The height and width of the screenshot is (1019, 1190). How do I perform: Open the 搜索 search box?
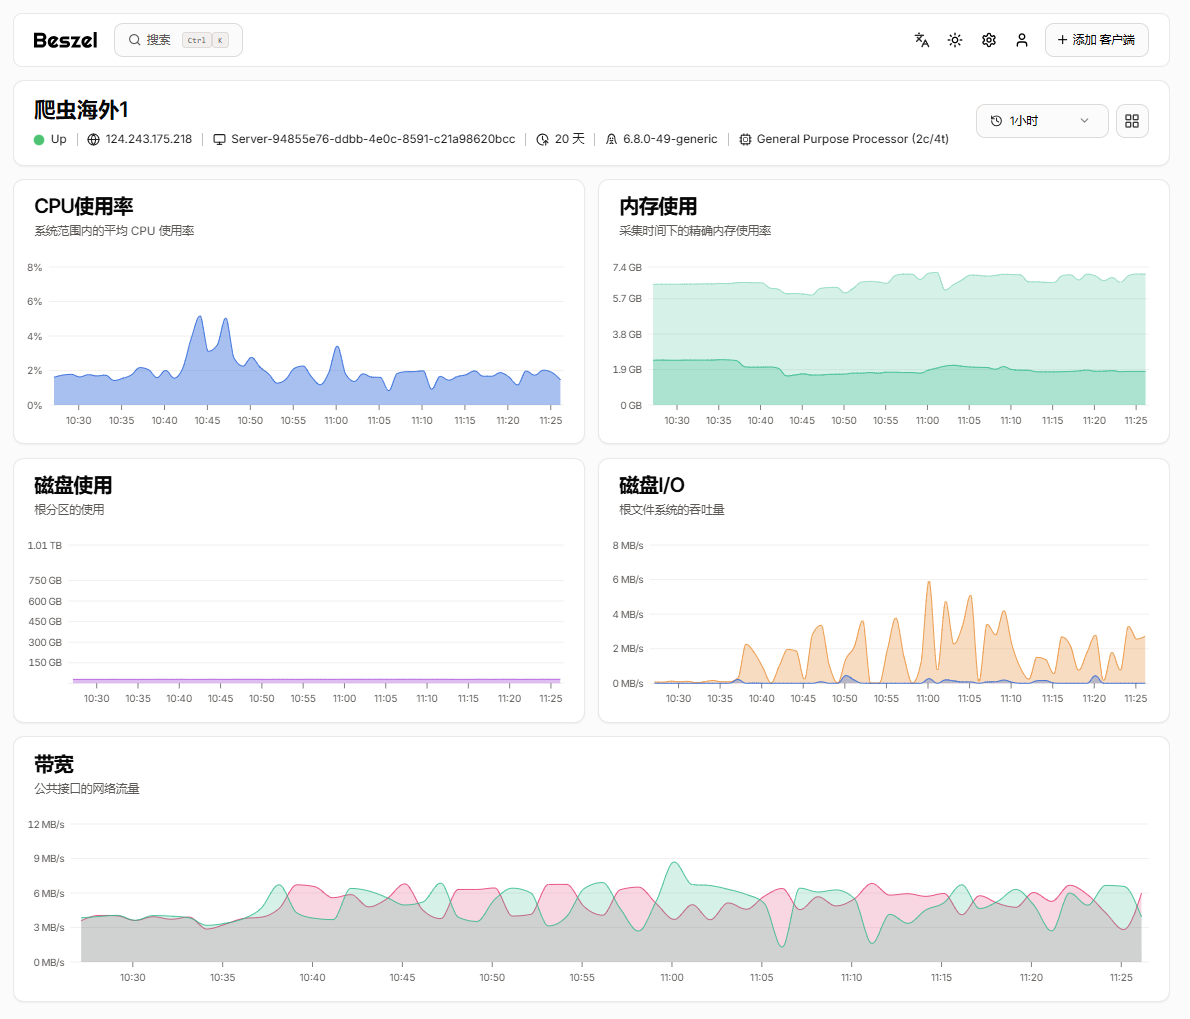(x=178, y=40)
